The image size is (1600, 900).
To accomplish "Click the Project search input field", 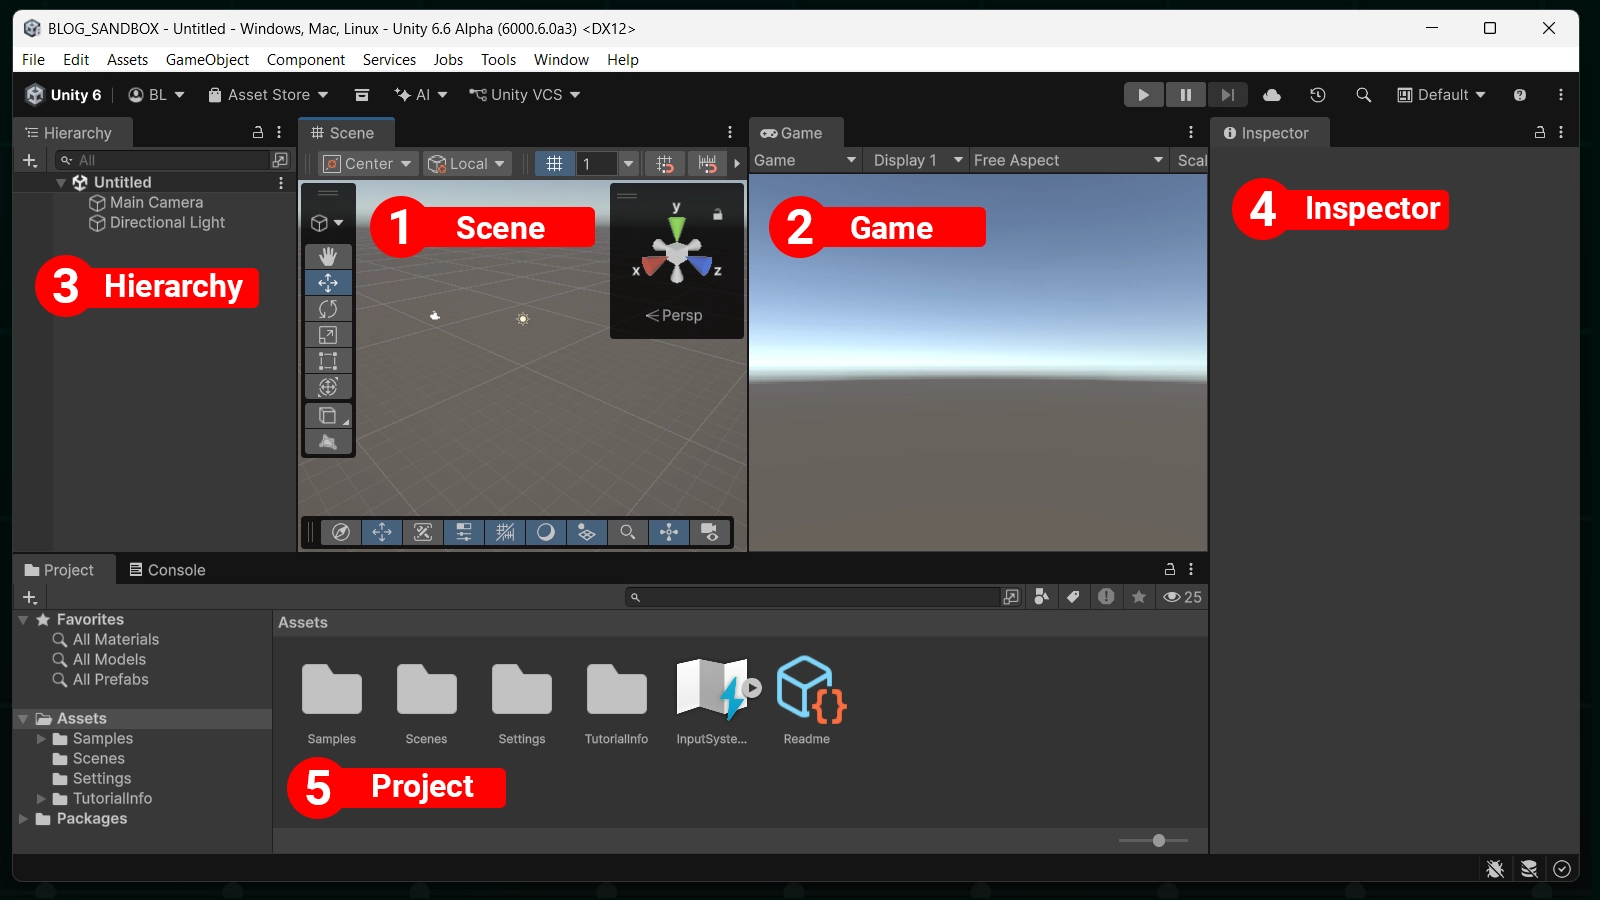I will click(x=813, y=597).
